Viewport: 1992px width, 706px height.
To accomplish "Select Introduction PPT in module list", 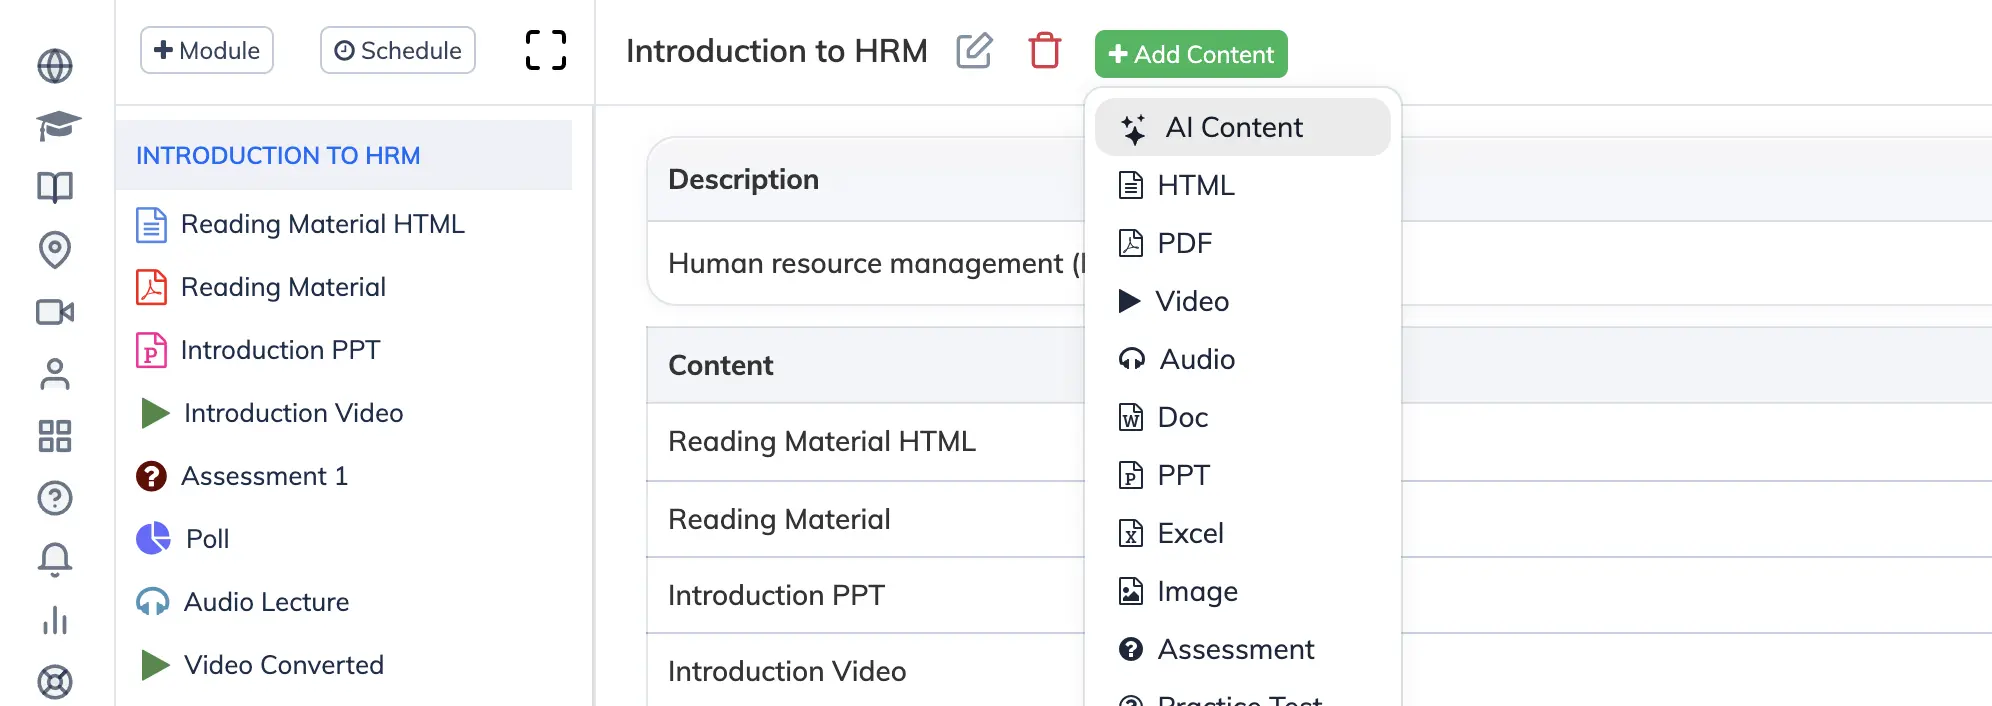I will coord(280,350).
